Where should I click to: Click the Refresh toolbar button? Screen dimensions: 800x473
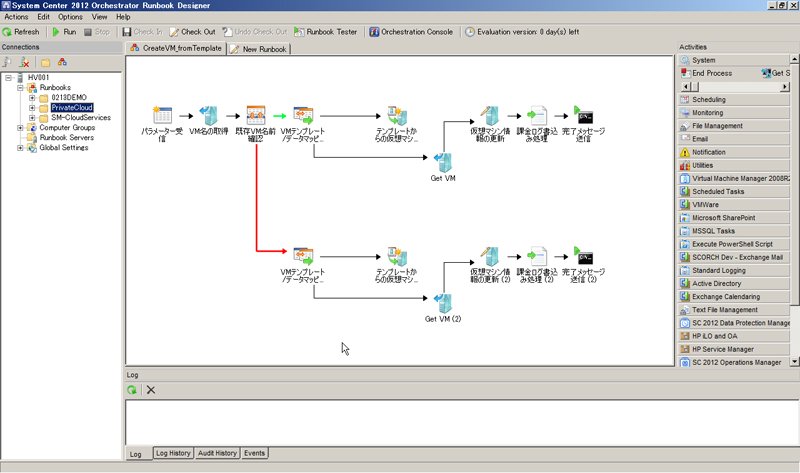pyautogui.click(x=21, y=32)
